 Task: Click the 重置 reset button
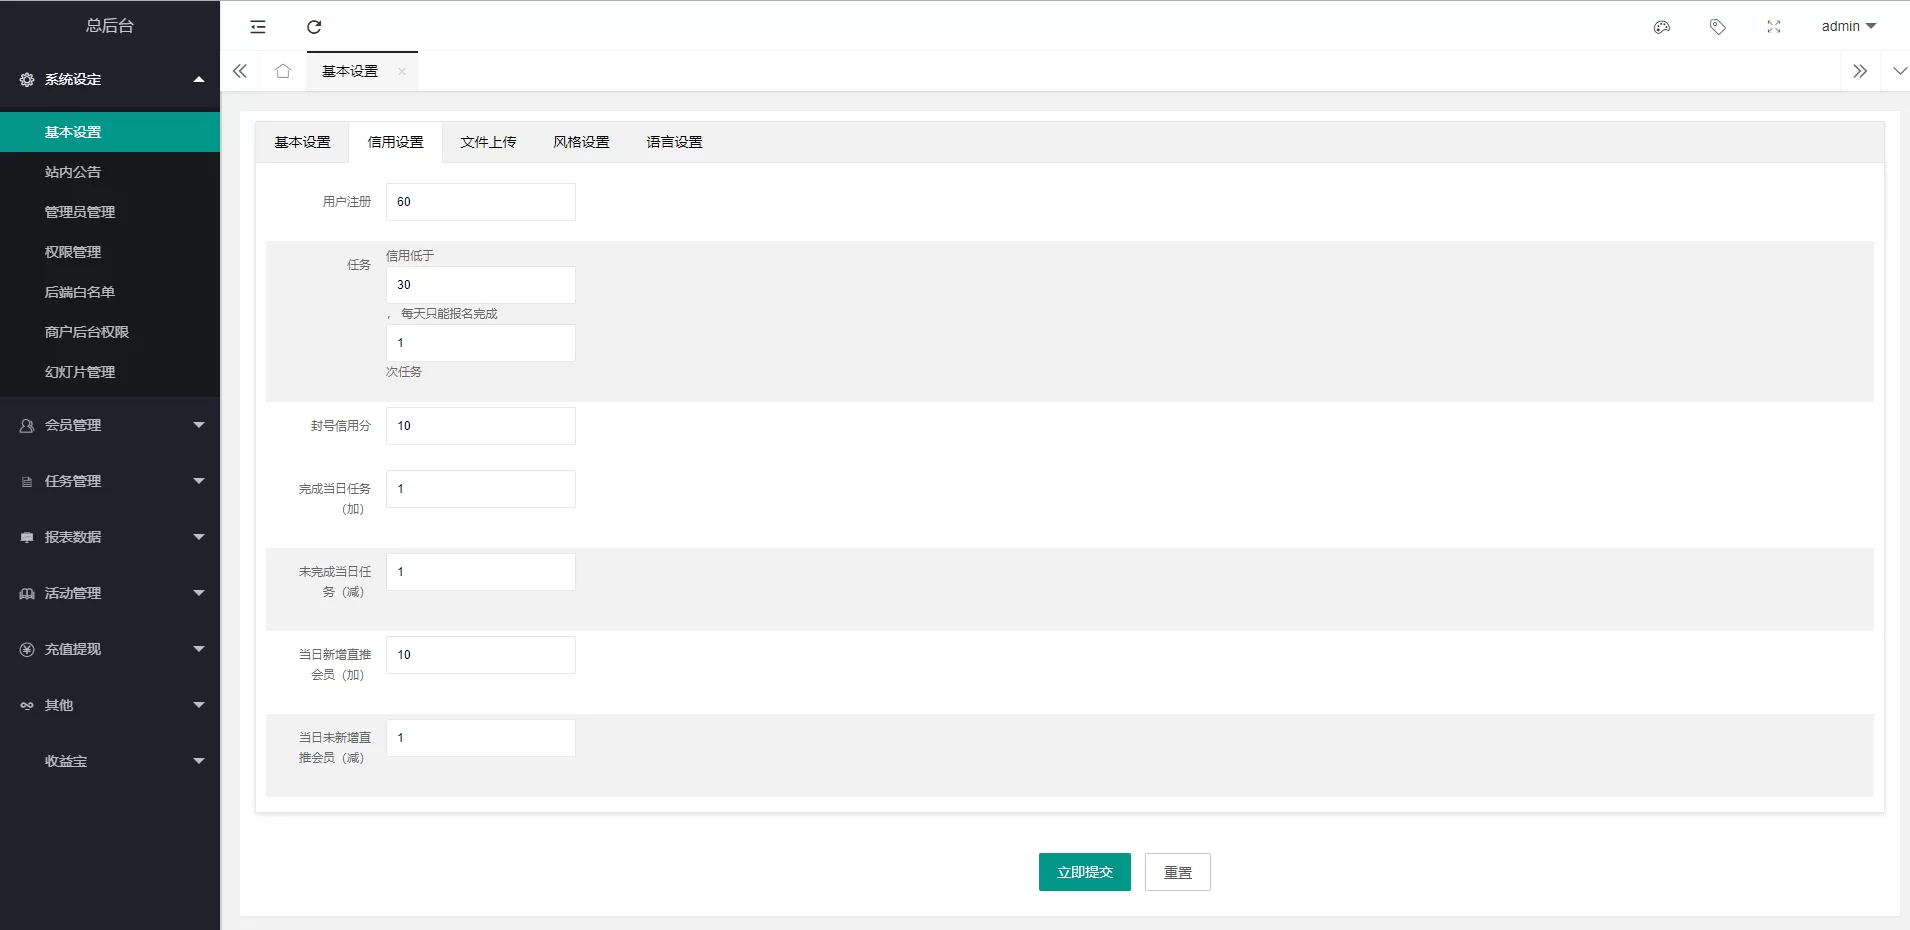click(1178, 872)
